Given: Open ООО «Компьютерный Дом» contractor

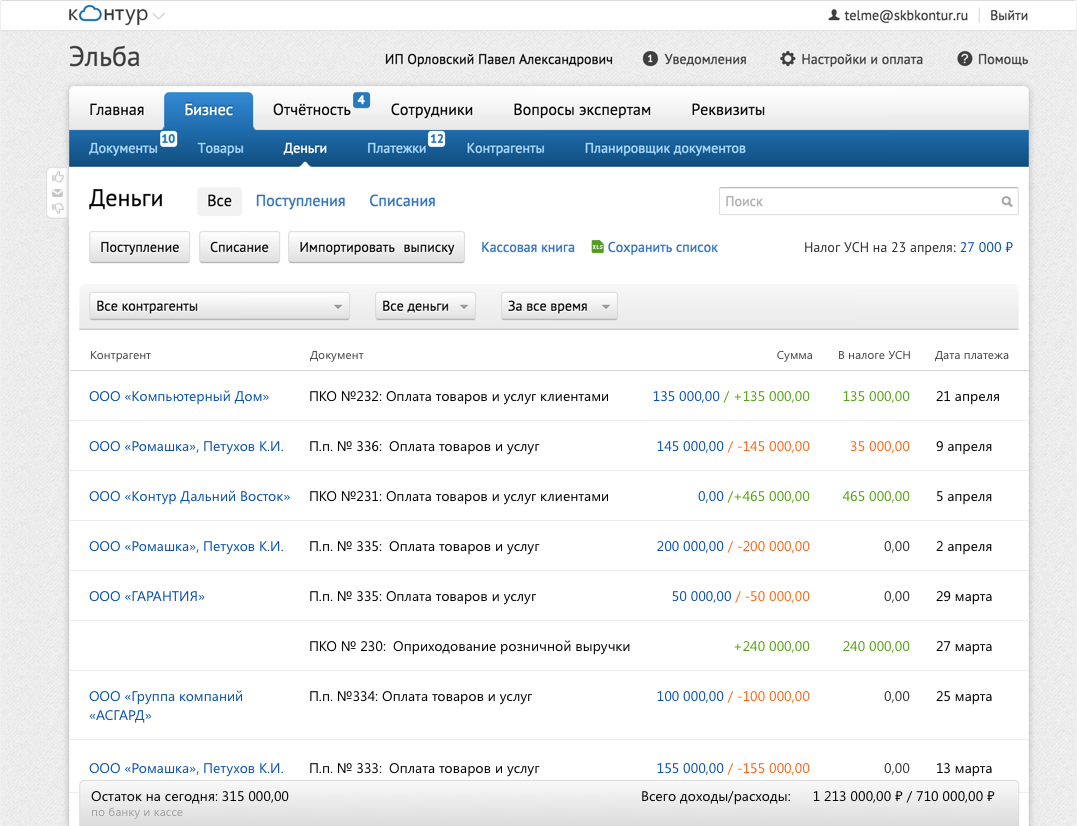Looking at the screenshot, I should click(x=179, y=396).
